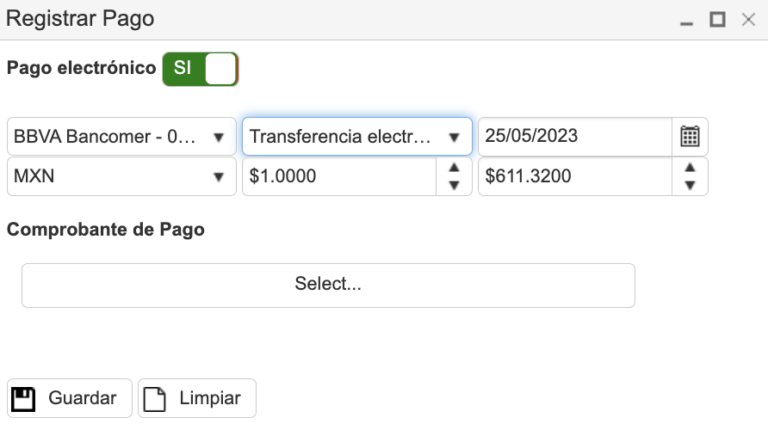
Task: Decrease payment amount with down arrow
Action: click(x=690, y=185)
